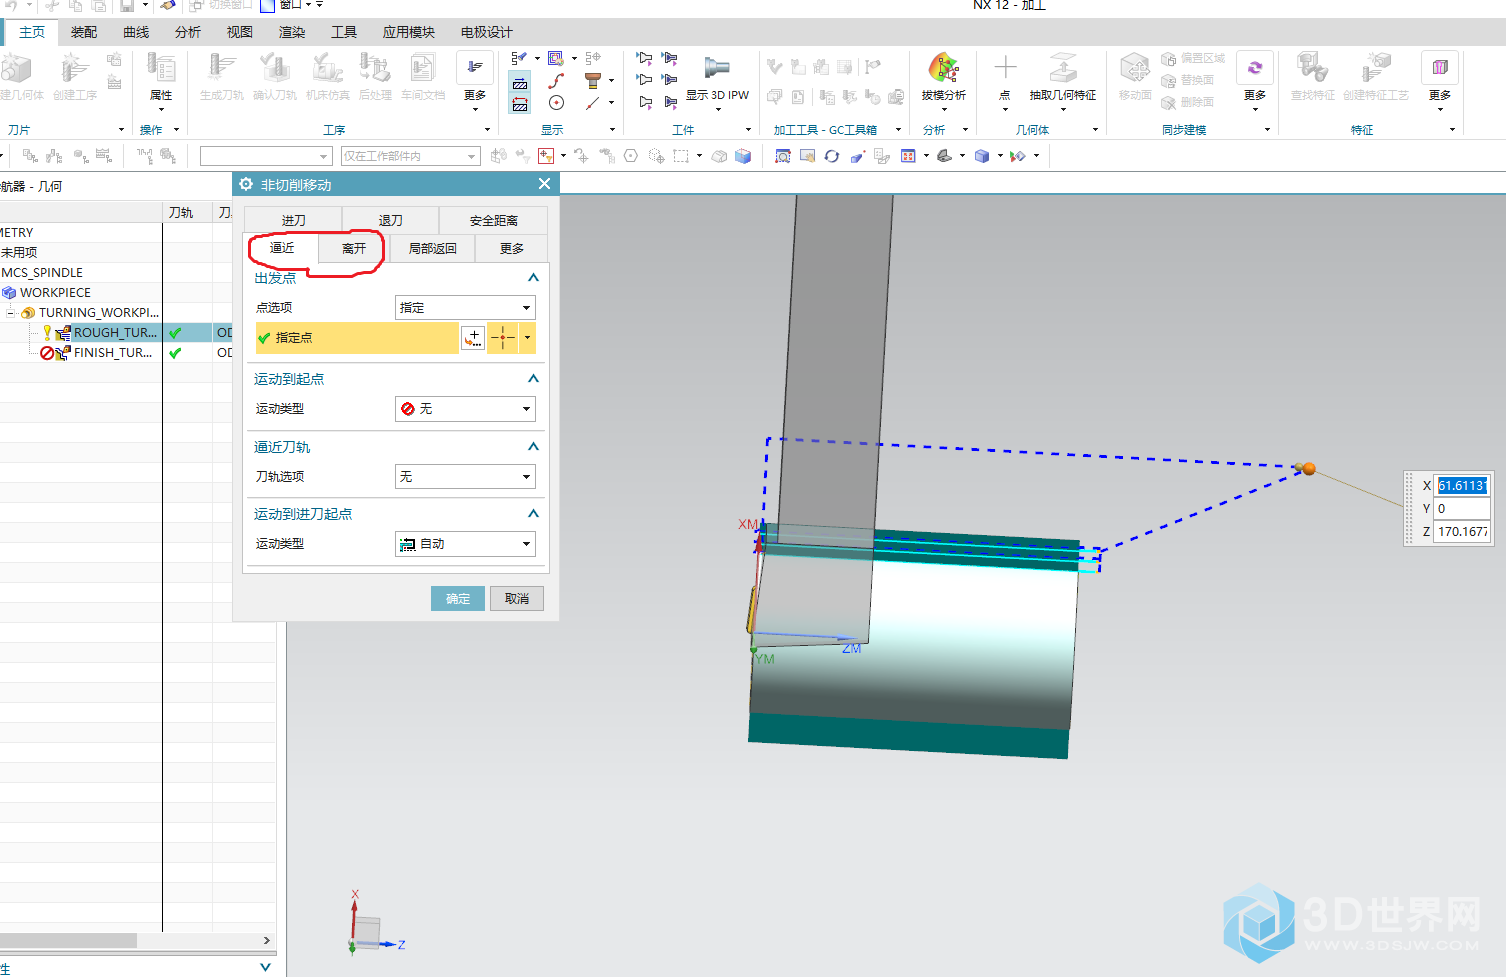This screenshot has width=1506, height=977.
Task: Open the 曲线 ribbon tab
Action: [136, 32]
